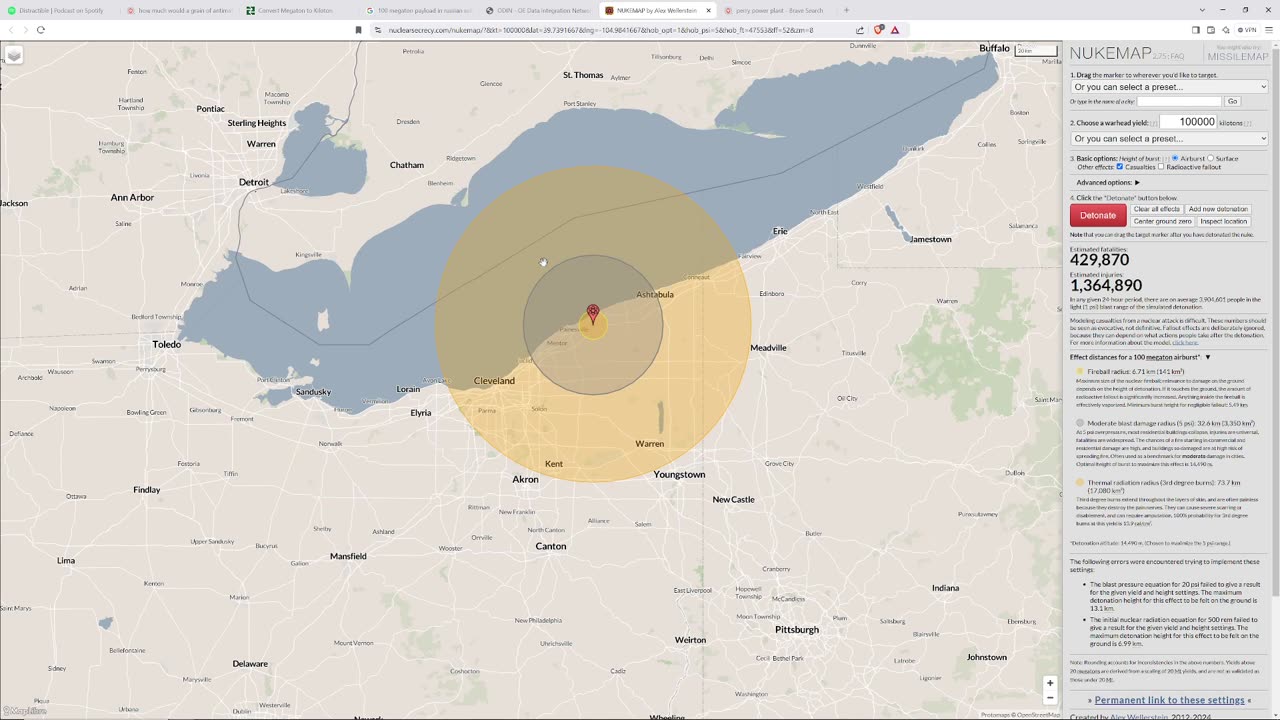Screen dimensions: 1280x720
Task: Expand the Advanced options section
Action: [1108, 182]
